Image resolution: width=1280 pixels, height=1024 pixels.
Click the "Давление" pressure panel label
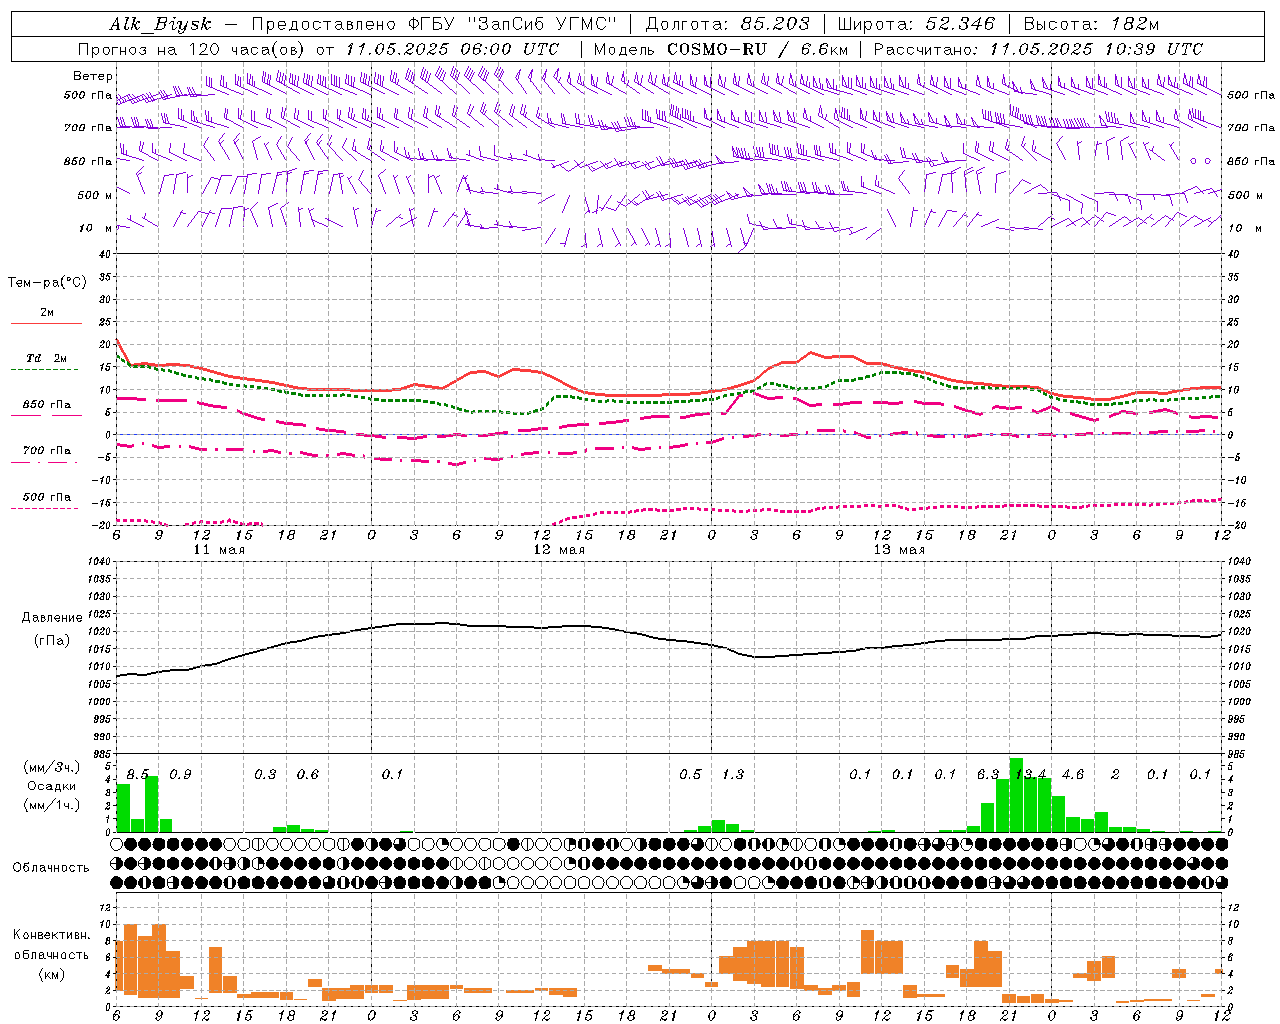[50, 618]
